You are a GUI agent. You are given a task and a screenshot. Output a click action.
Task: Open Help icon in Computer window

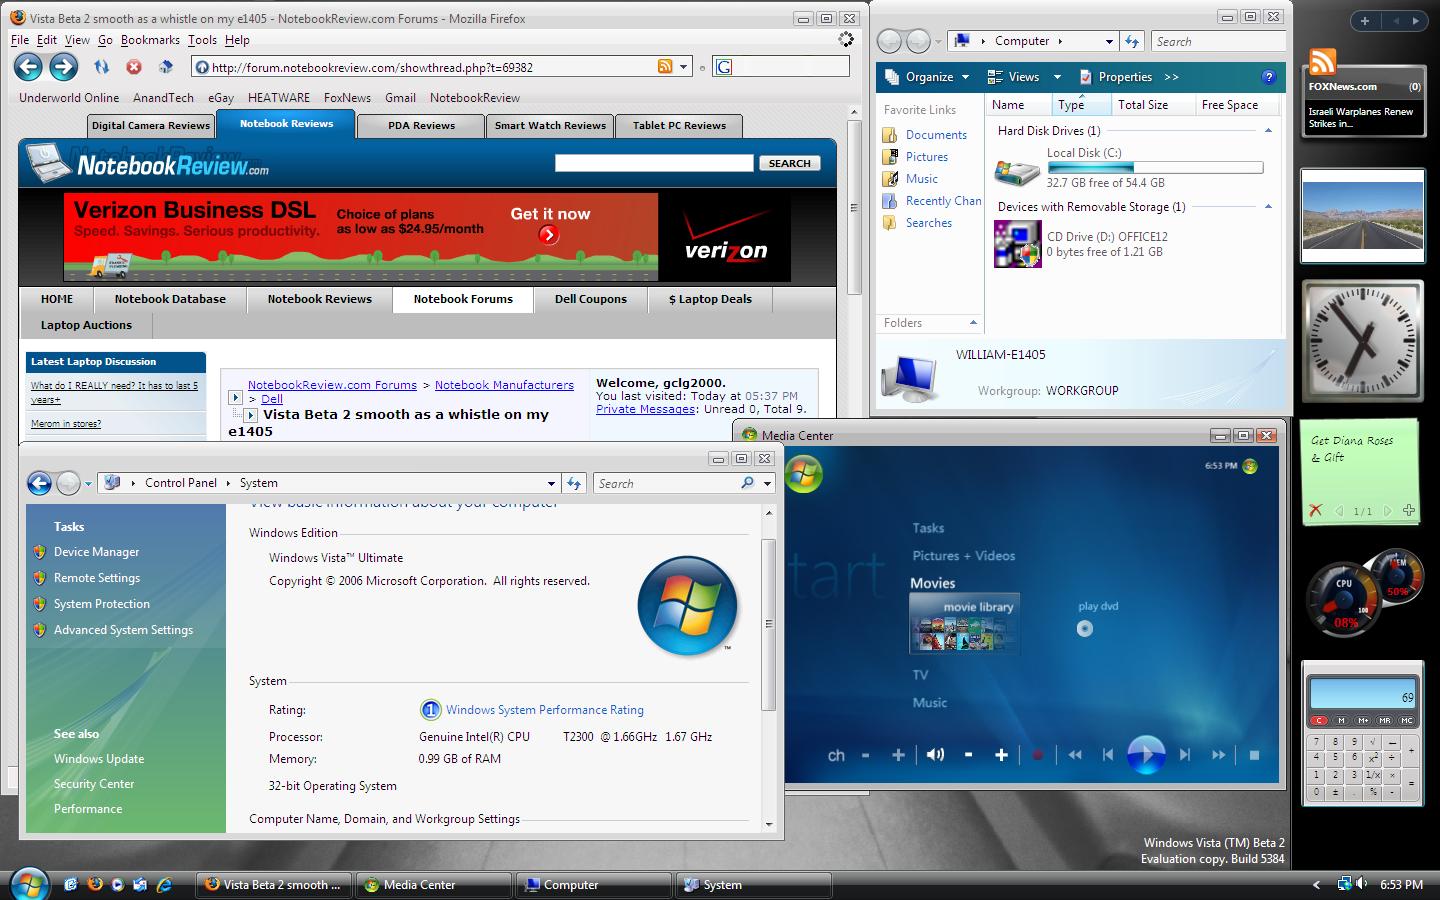point(1269,77)
